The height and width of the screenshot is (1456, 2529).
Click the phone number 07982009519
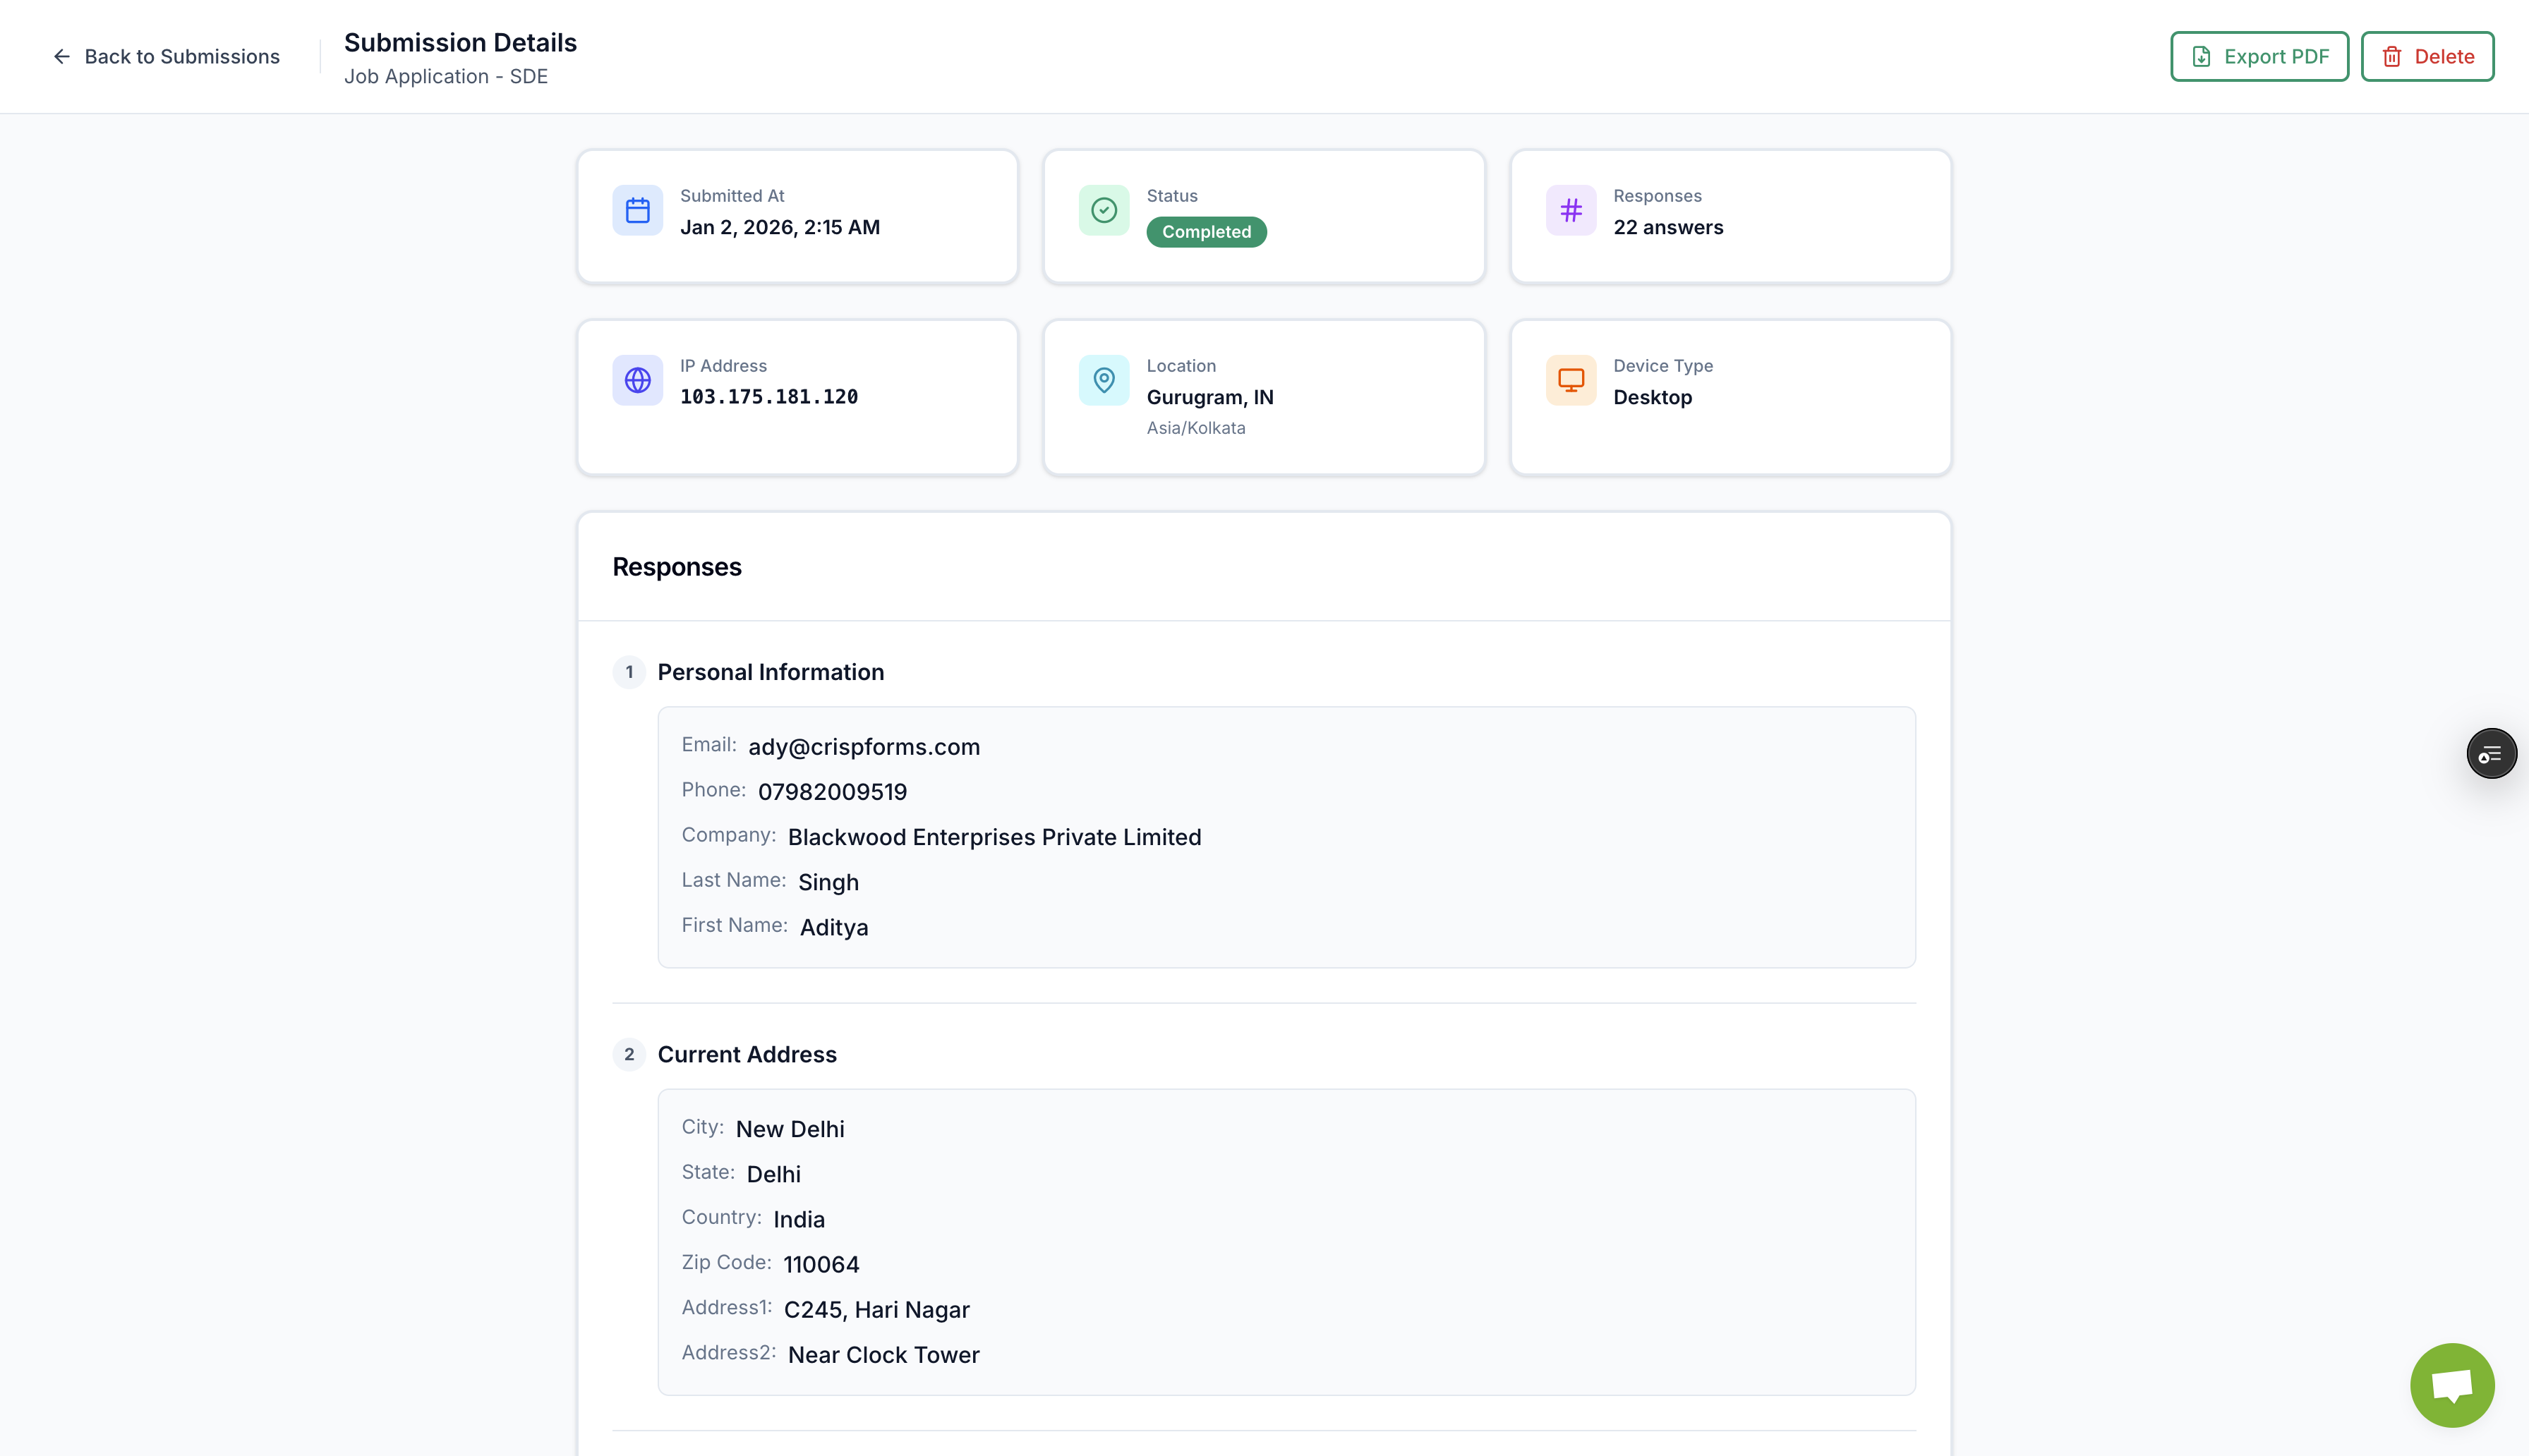832,792
